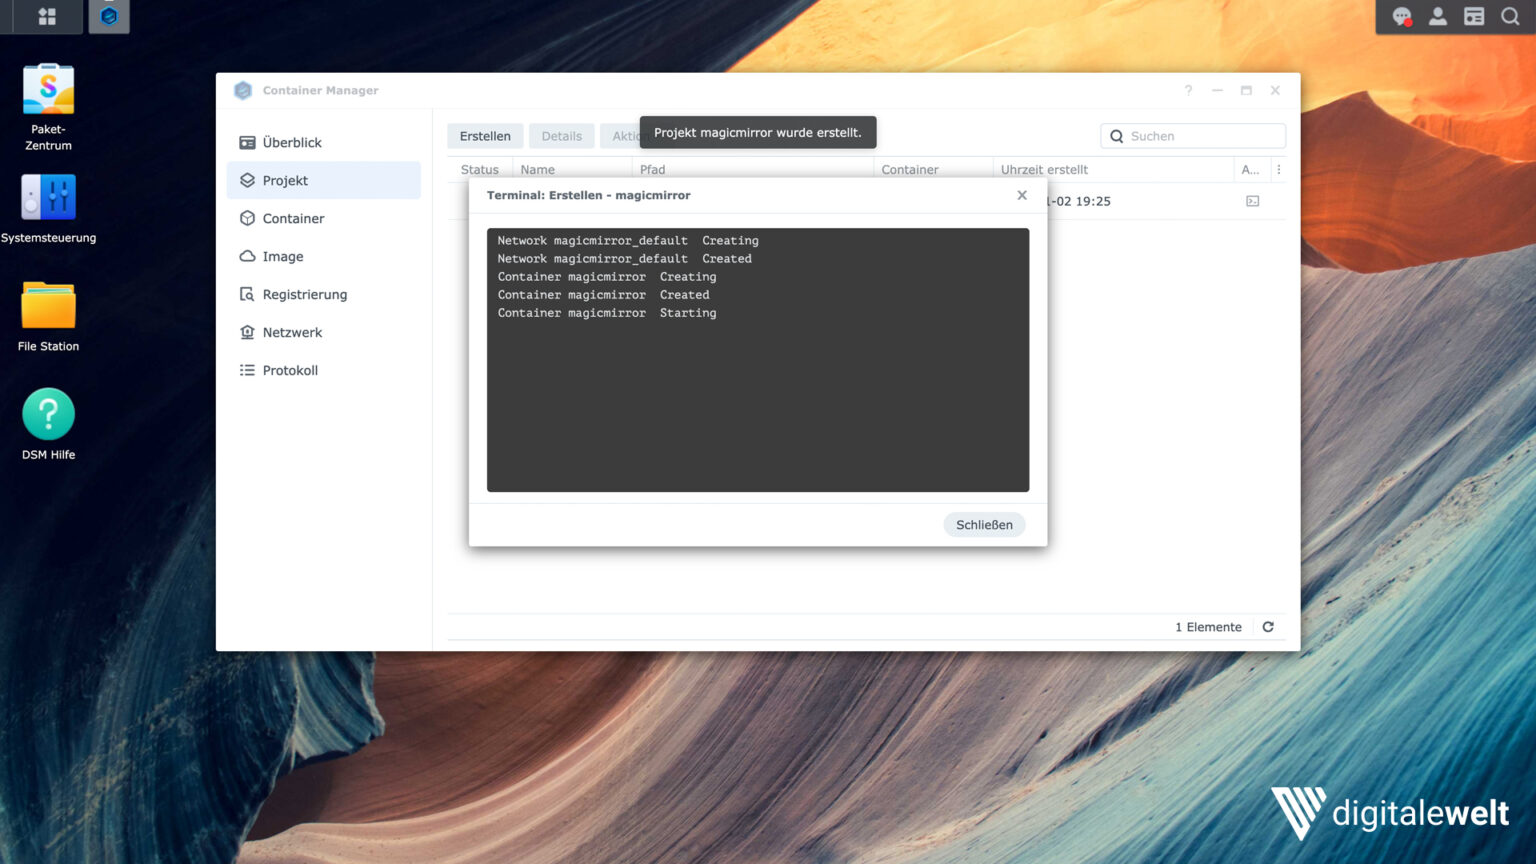
Task: Open the Netzwerk section
Action: [292, 332]
